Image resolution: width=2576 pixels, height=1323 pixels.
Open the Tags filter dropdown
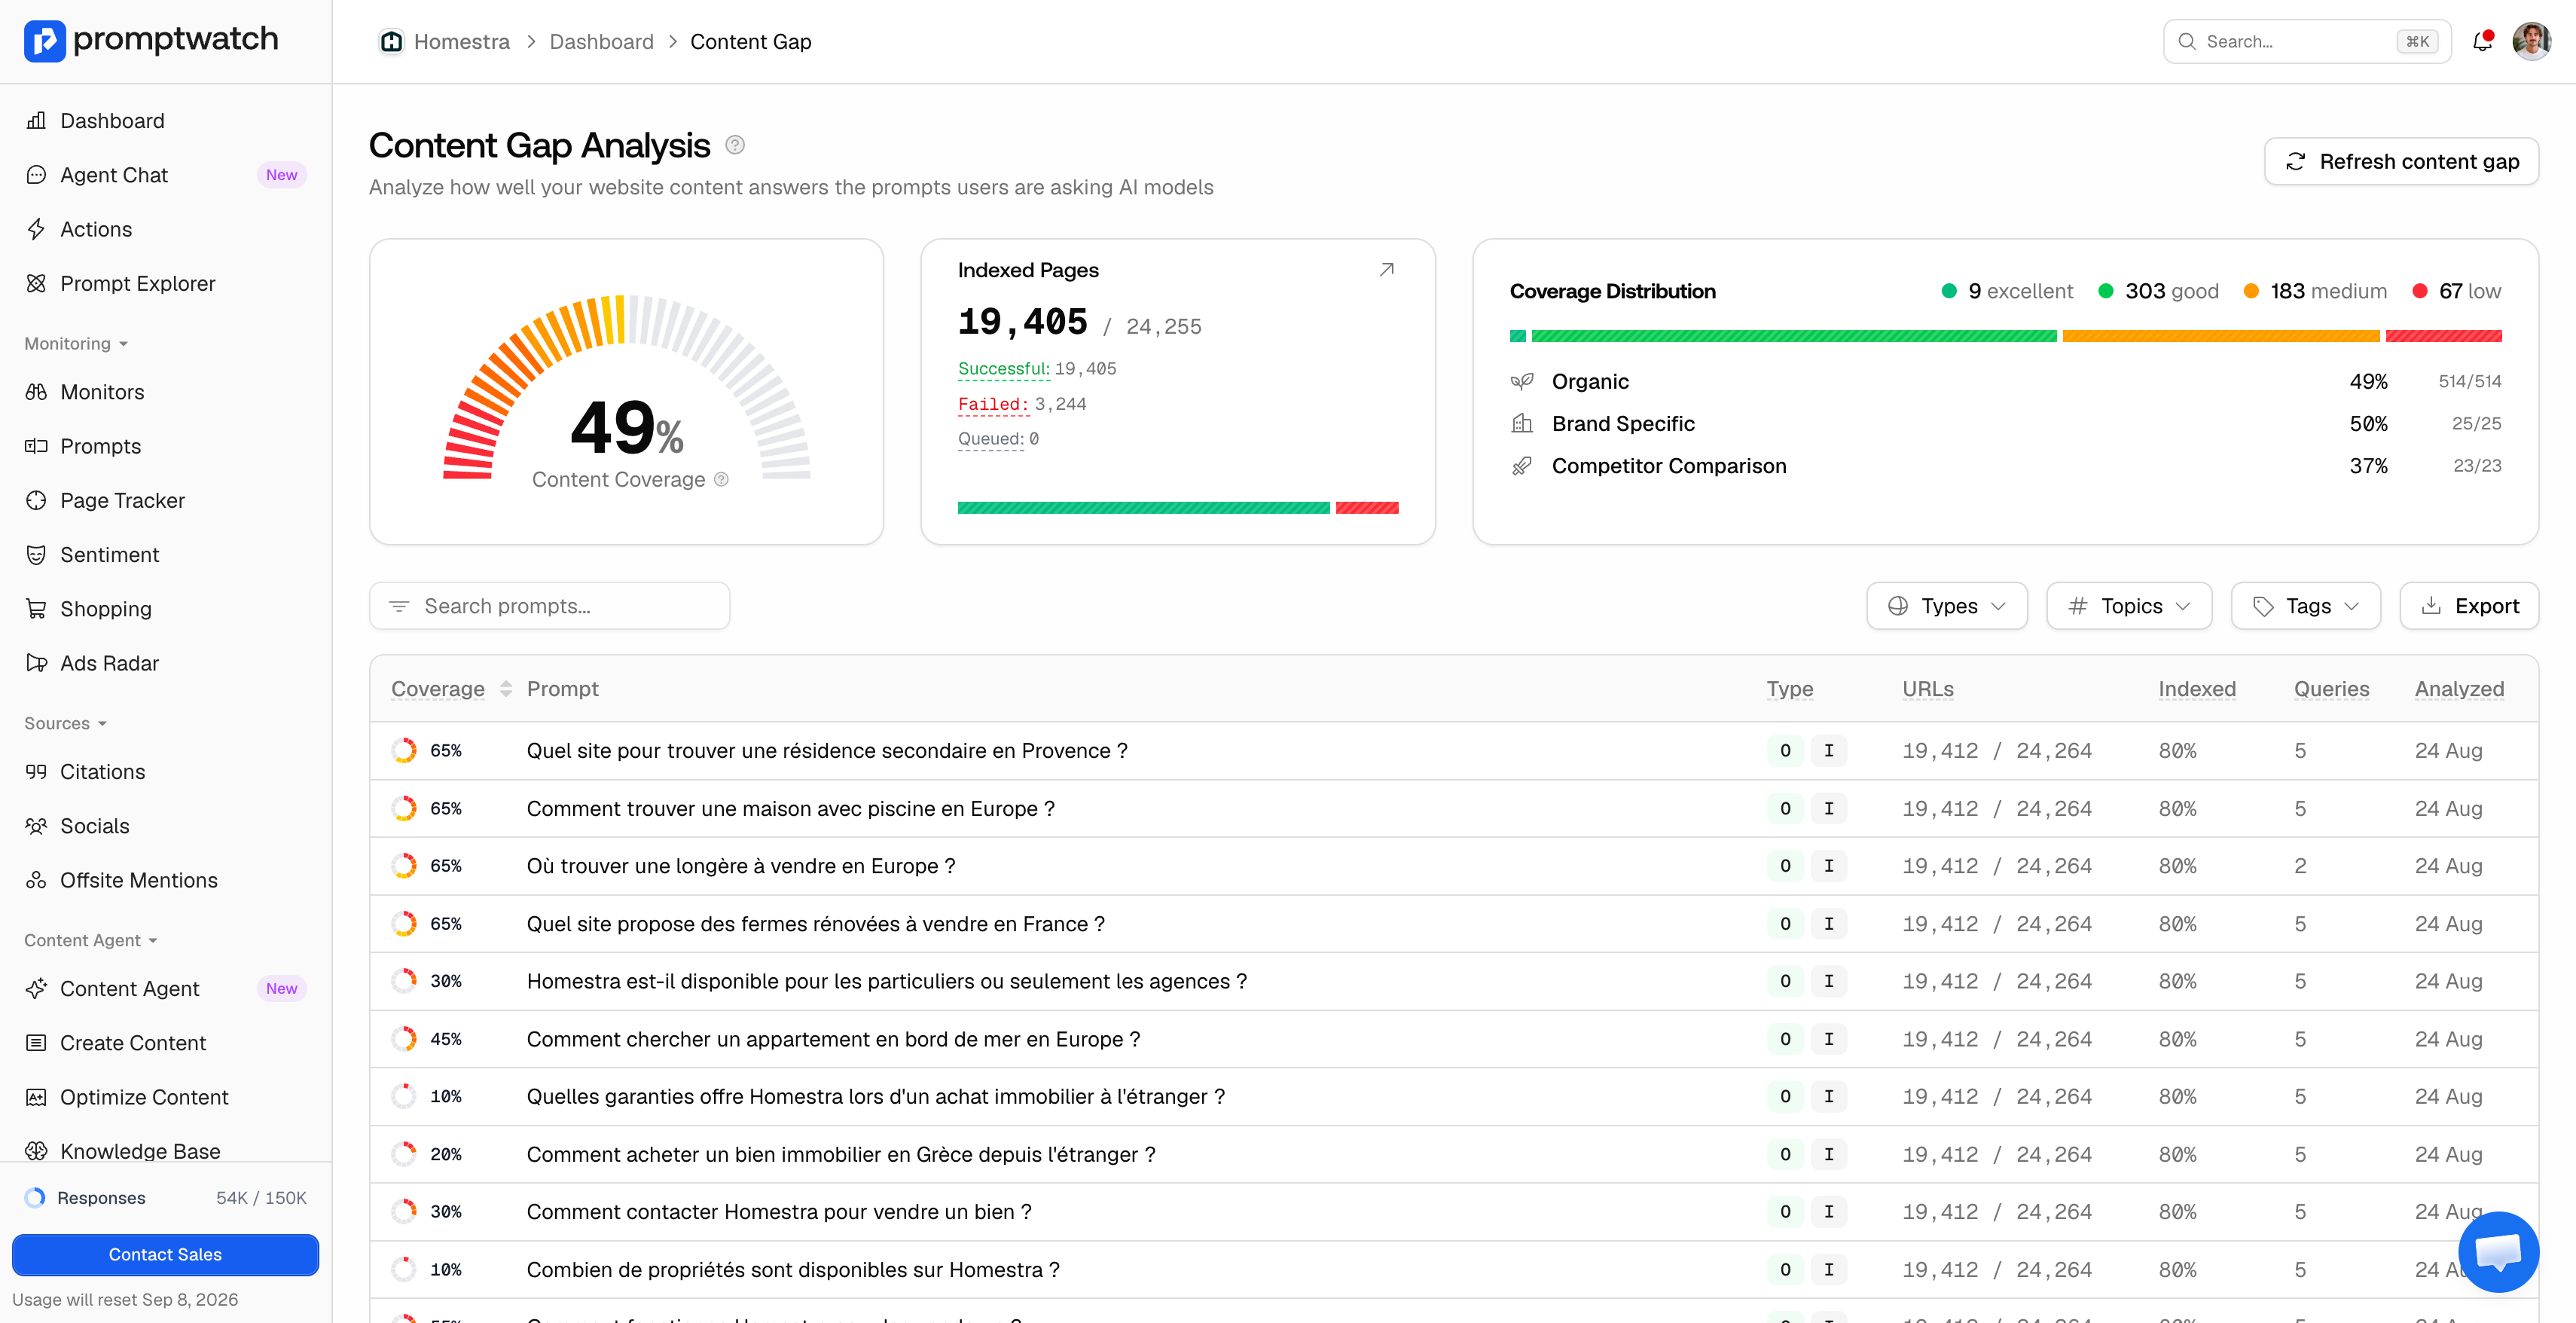pos(2305,606)
